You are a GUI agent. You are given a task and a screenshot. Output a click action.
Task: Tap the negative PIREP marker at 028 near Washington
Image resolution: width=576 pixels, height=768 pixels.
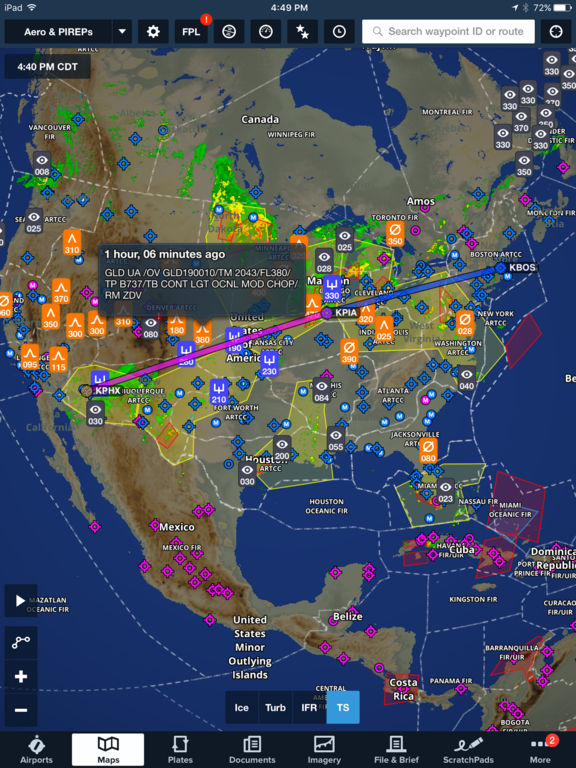[465, 324]
